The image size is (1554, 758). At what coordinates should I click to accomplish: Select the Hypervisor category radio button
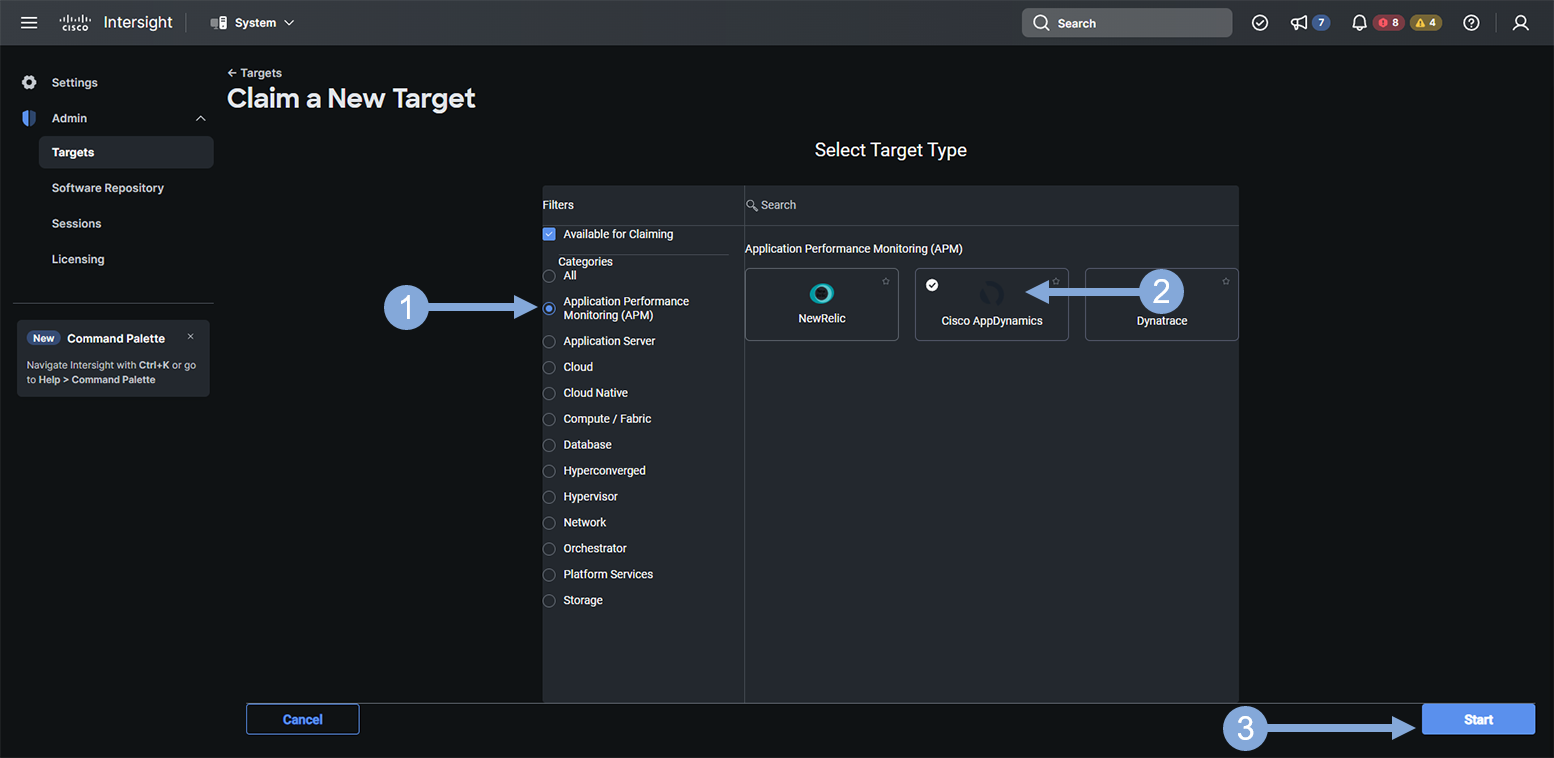[549, 498]
